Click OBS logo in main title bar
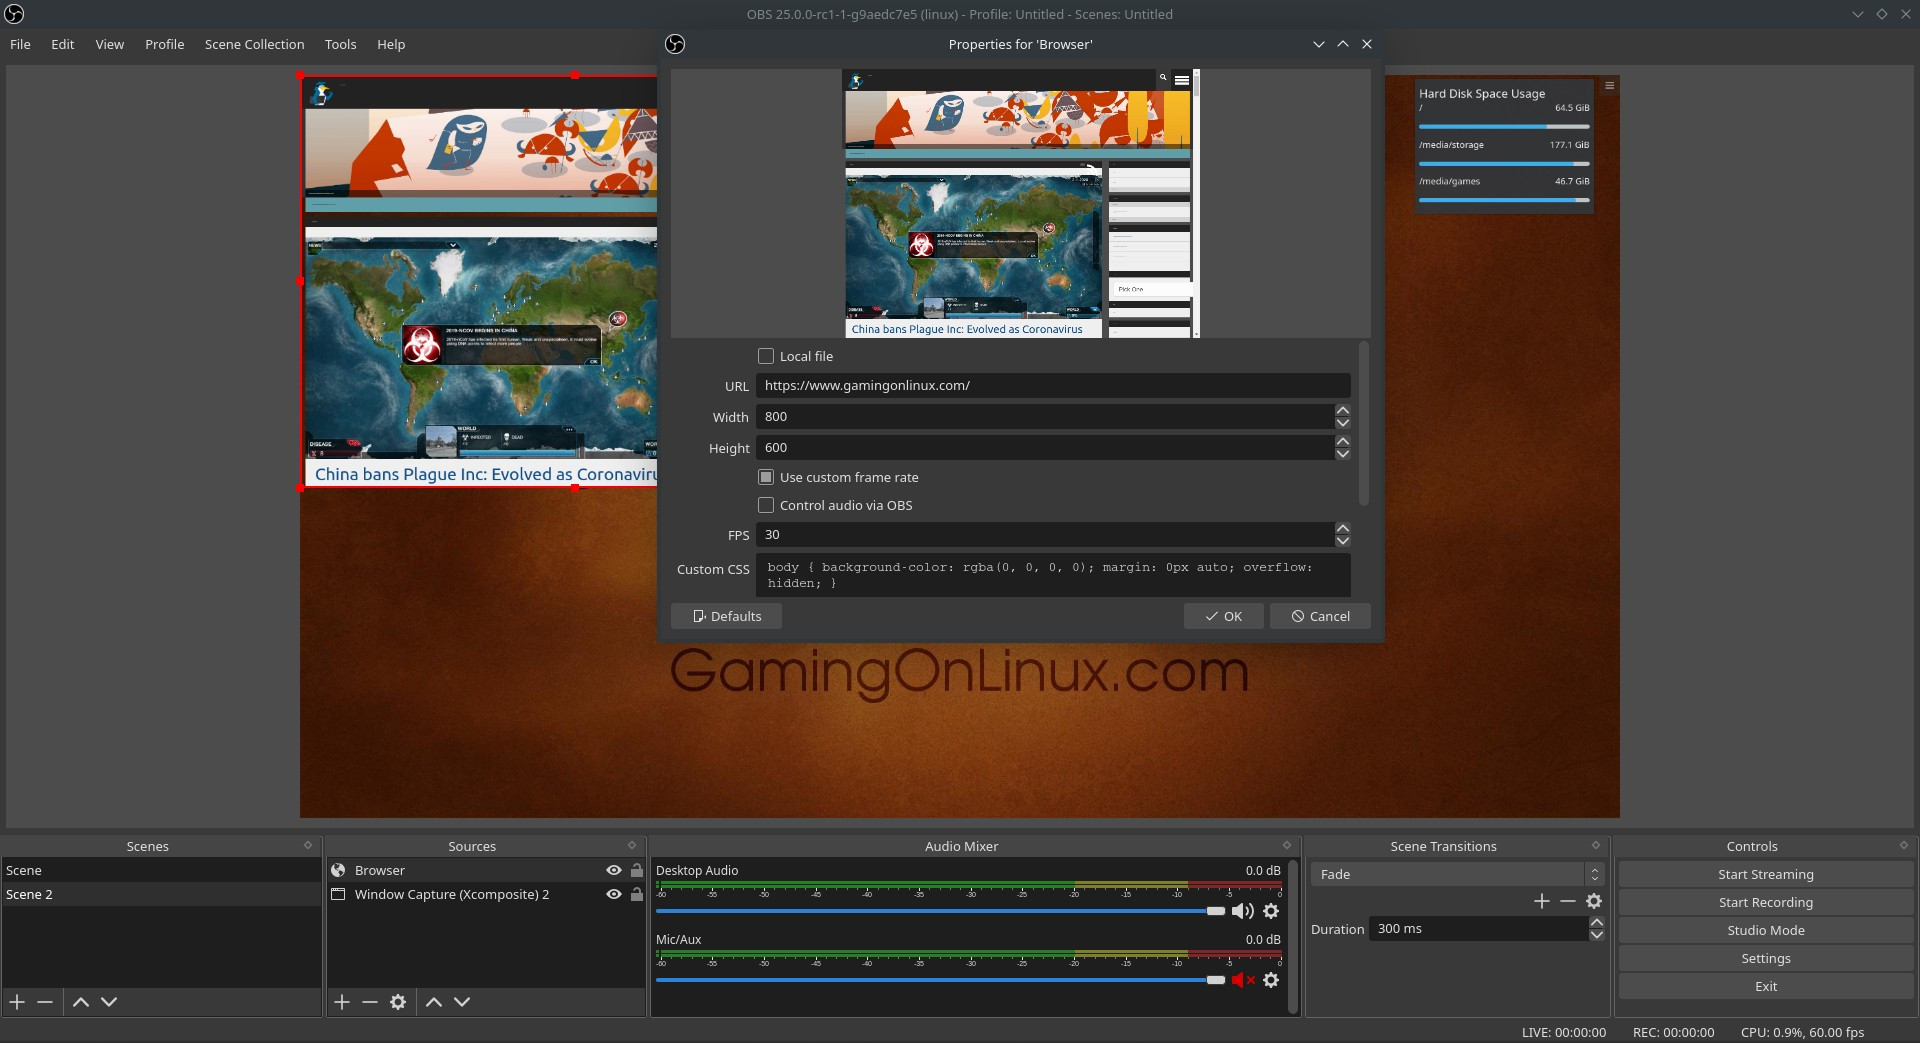 [x=14, y=14]
